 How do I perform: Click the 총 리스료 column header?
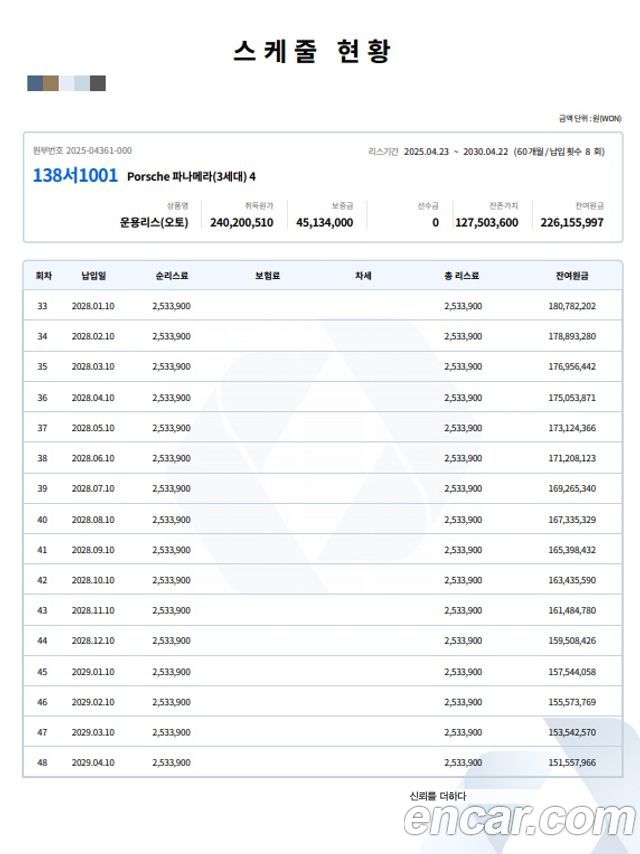[x=462, y=275]
